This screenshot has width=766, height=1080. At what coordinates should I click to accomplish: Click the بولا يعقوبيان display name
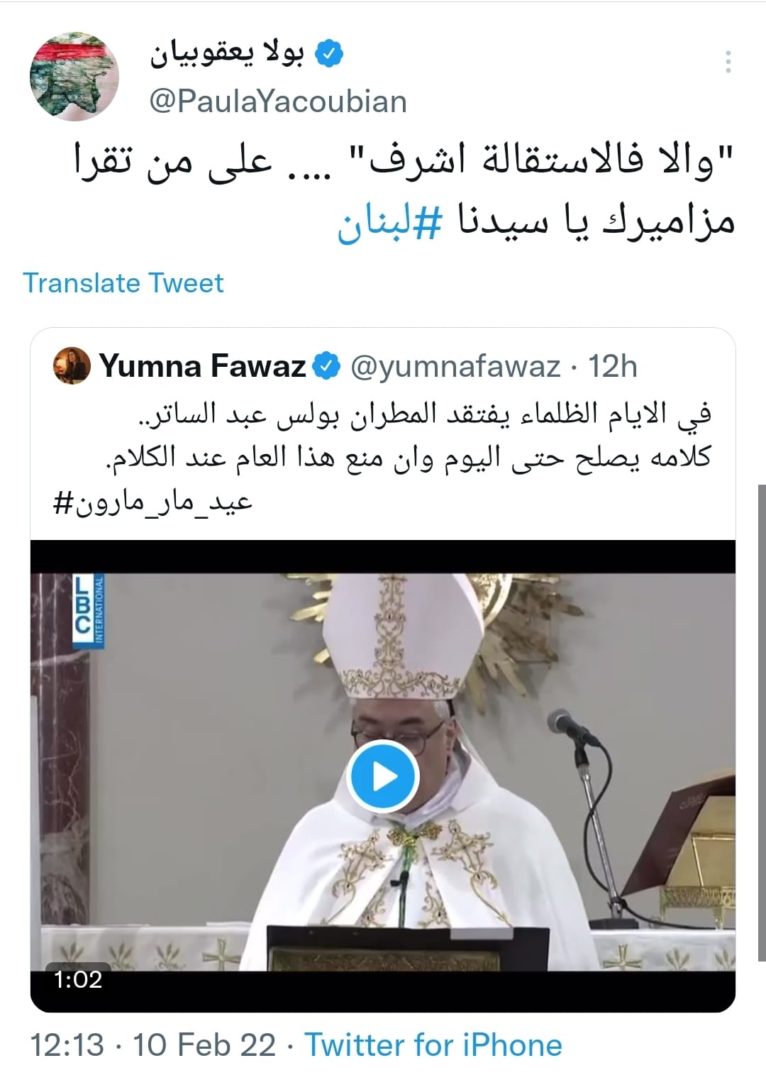(x=226, y=55)
